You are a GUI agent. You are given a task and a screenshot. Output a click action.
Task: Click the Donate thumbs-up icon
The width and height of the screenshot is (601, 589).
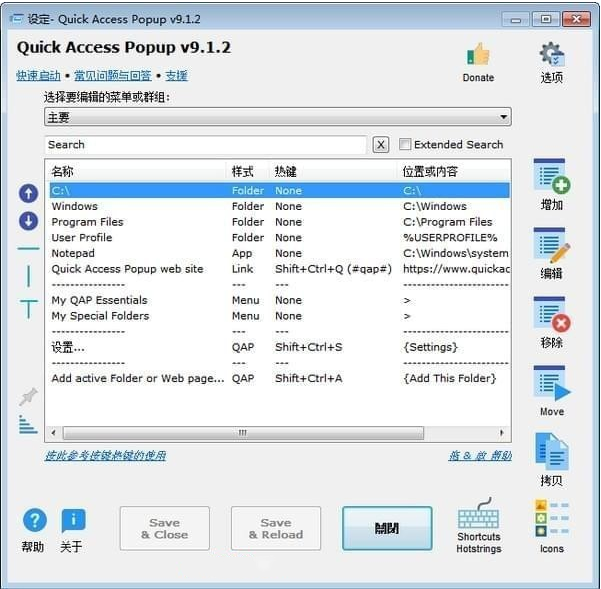(x=478, y=54)
